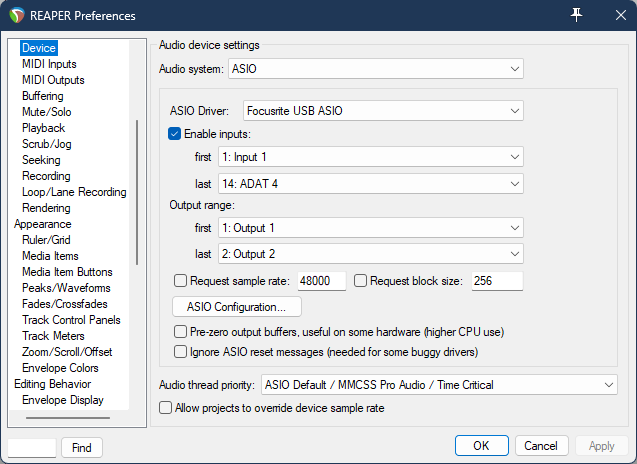Open the Buffering preferences page
The width and height of the screenshot is (637, 464).
[43, 96]
